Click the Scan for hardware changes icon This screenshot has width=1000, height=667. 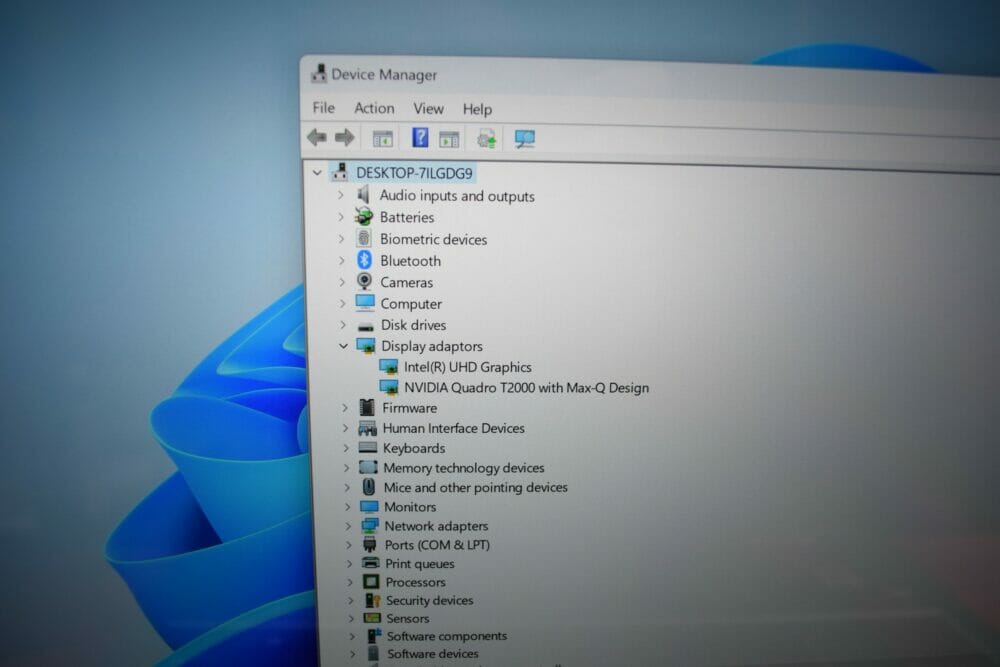pos(524,139)
